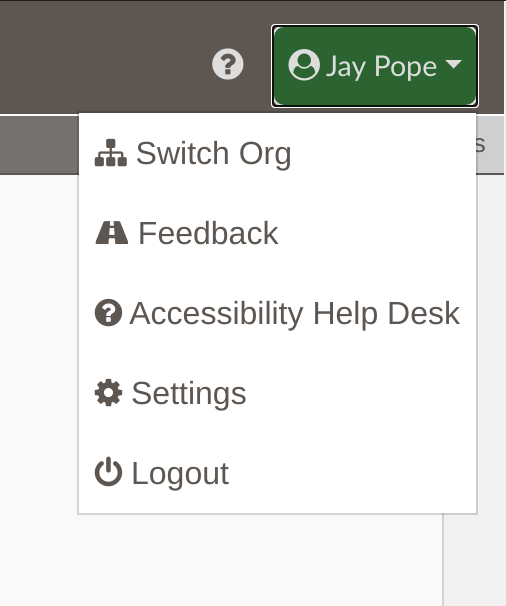Click the partially hidden tab ending in "s"
Viewport: 506px width, 606px height.
490,145
